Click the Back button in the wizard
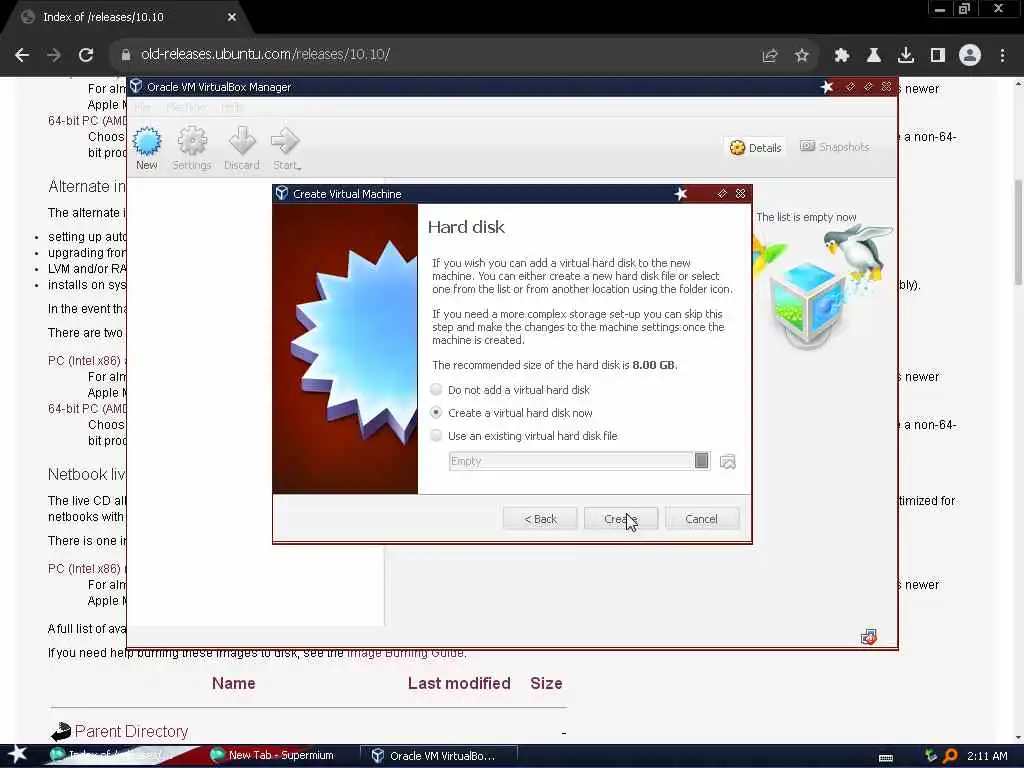This screenshot has width=1024, height=768. (540, 519)
